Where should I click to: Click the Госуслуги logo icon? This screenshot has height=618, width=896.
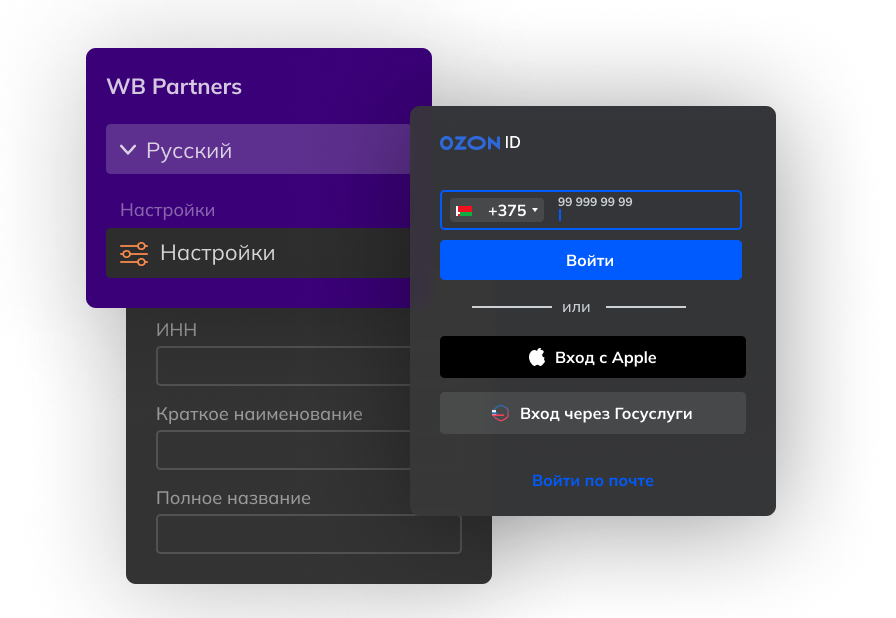pos(501,413)
